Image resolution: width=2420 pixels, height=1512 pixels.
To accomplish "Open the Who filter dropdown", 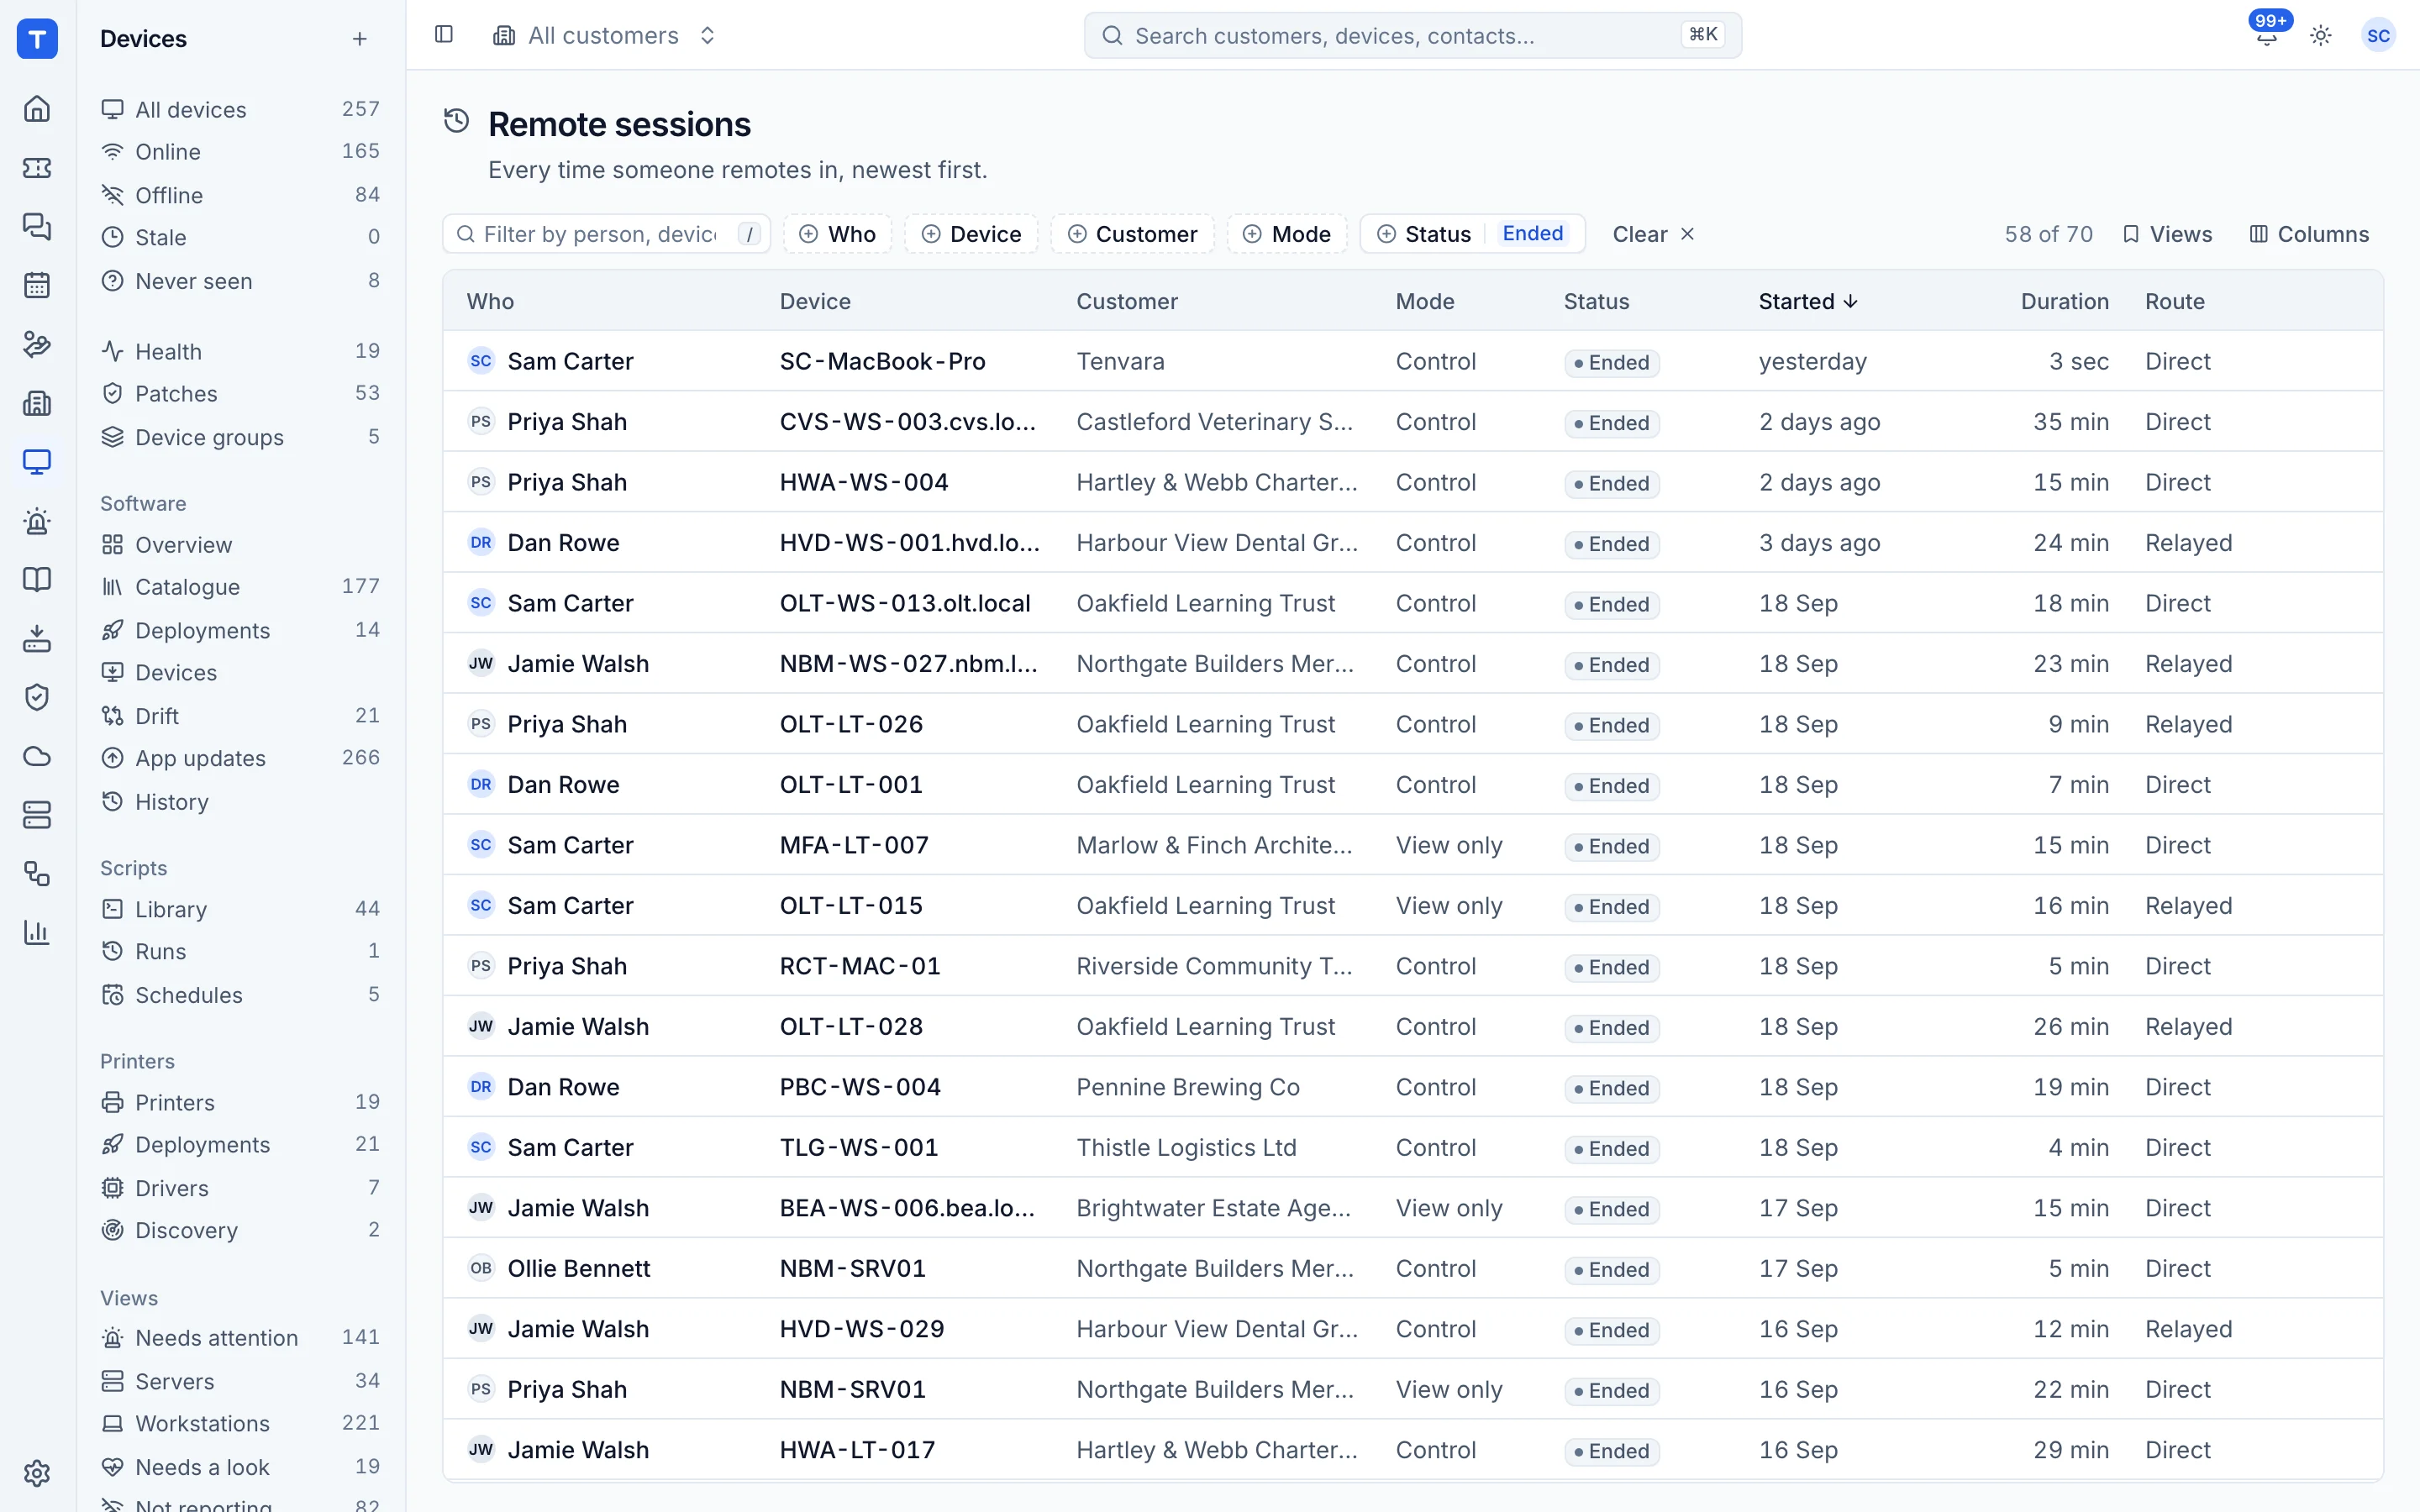I will click(837, 234).
